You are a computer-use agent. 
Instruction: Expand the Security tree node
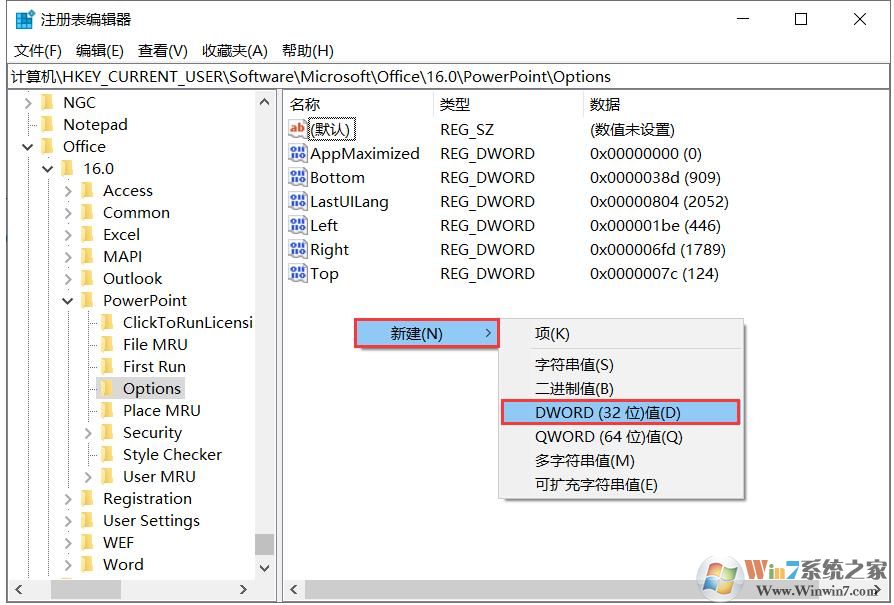tap(88, 432)
